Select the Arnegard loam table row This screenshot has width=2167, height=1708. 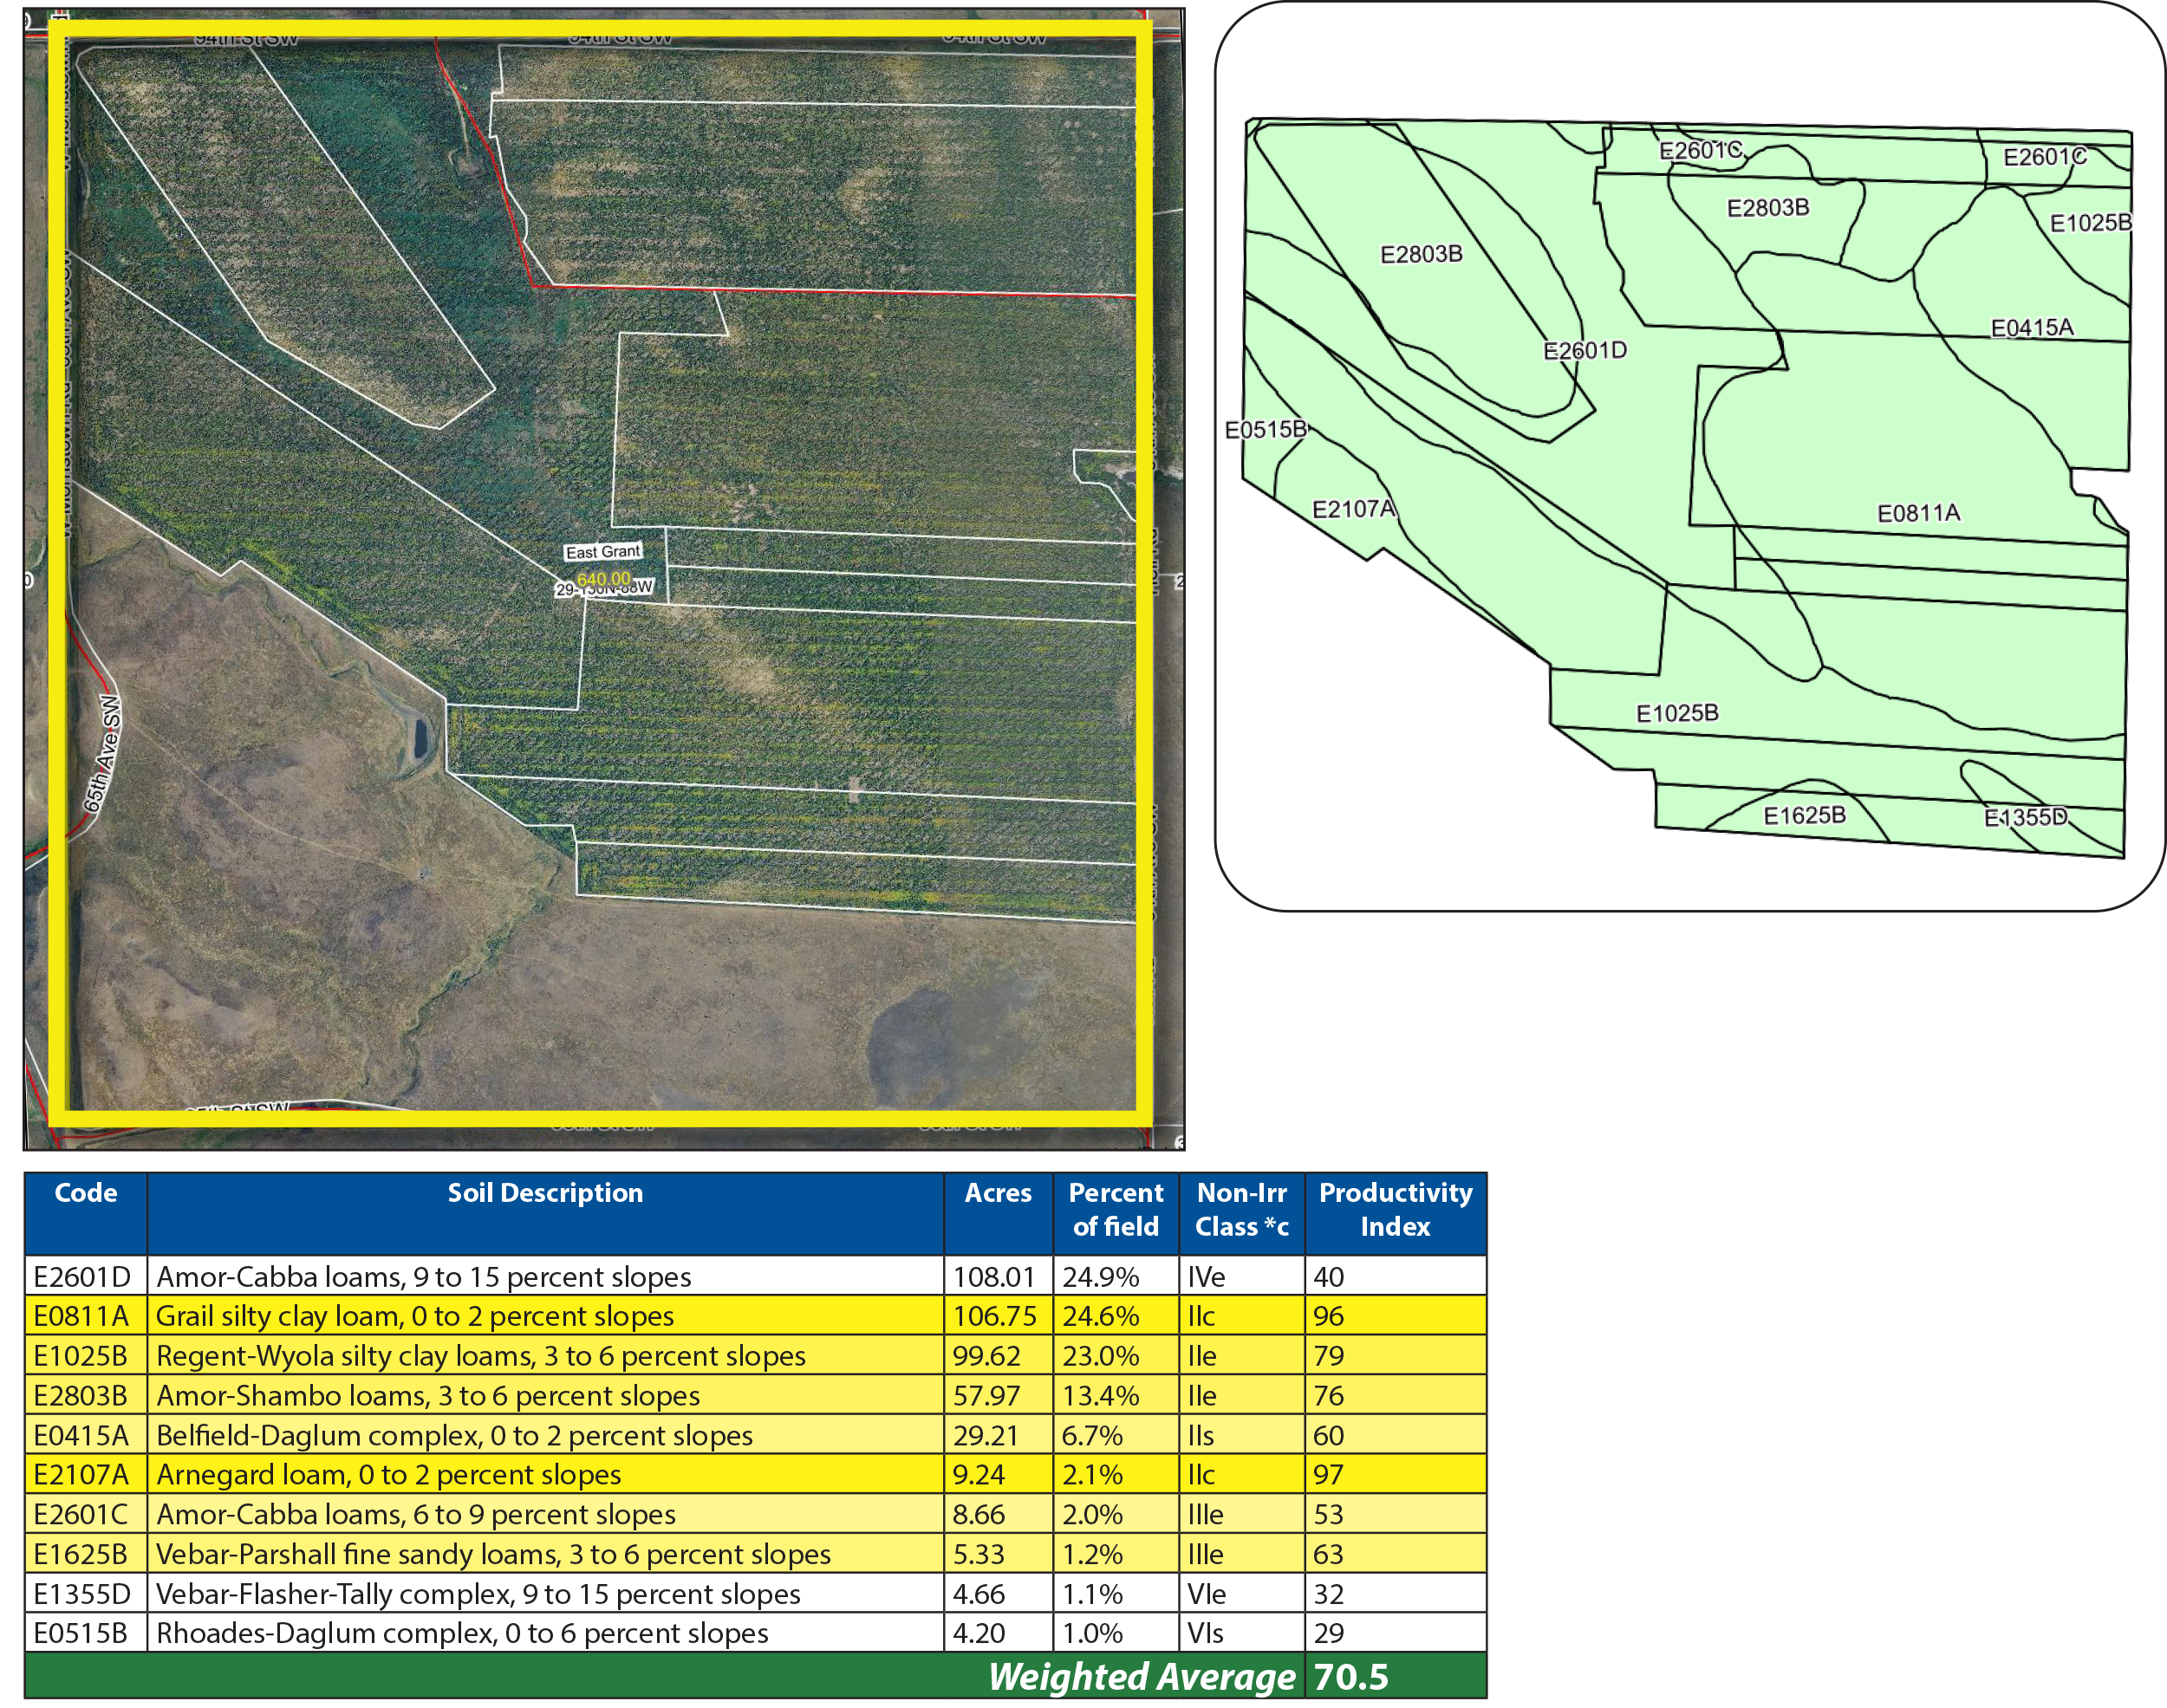[389, 1475]
